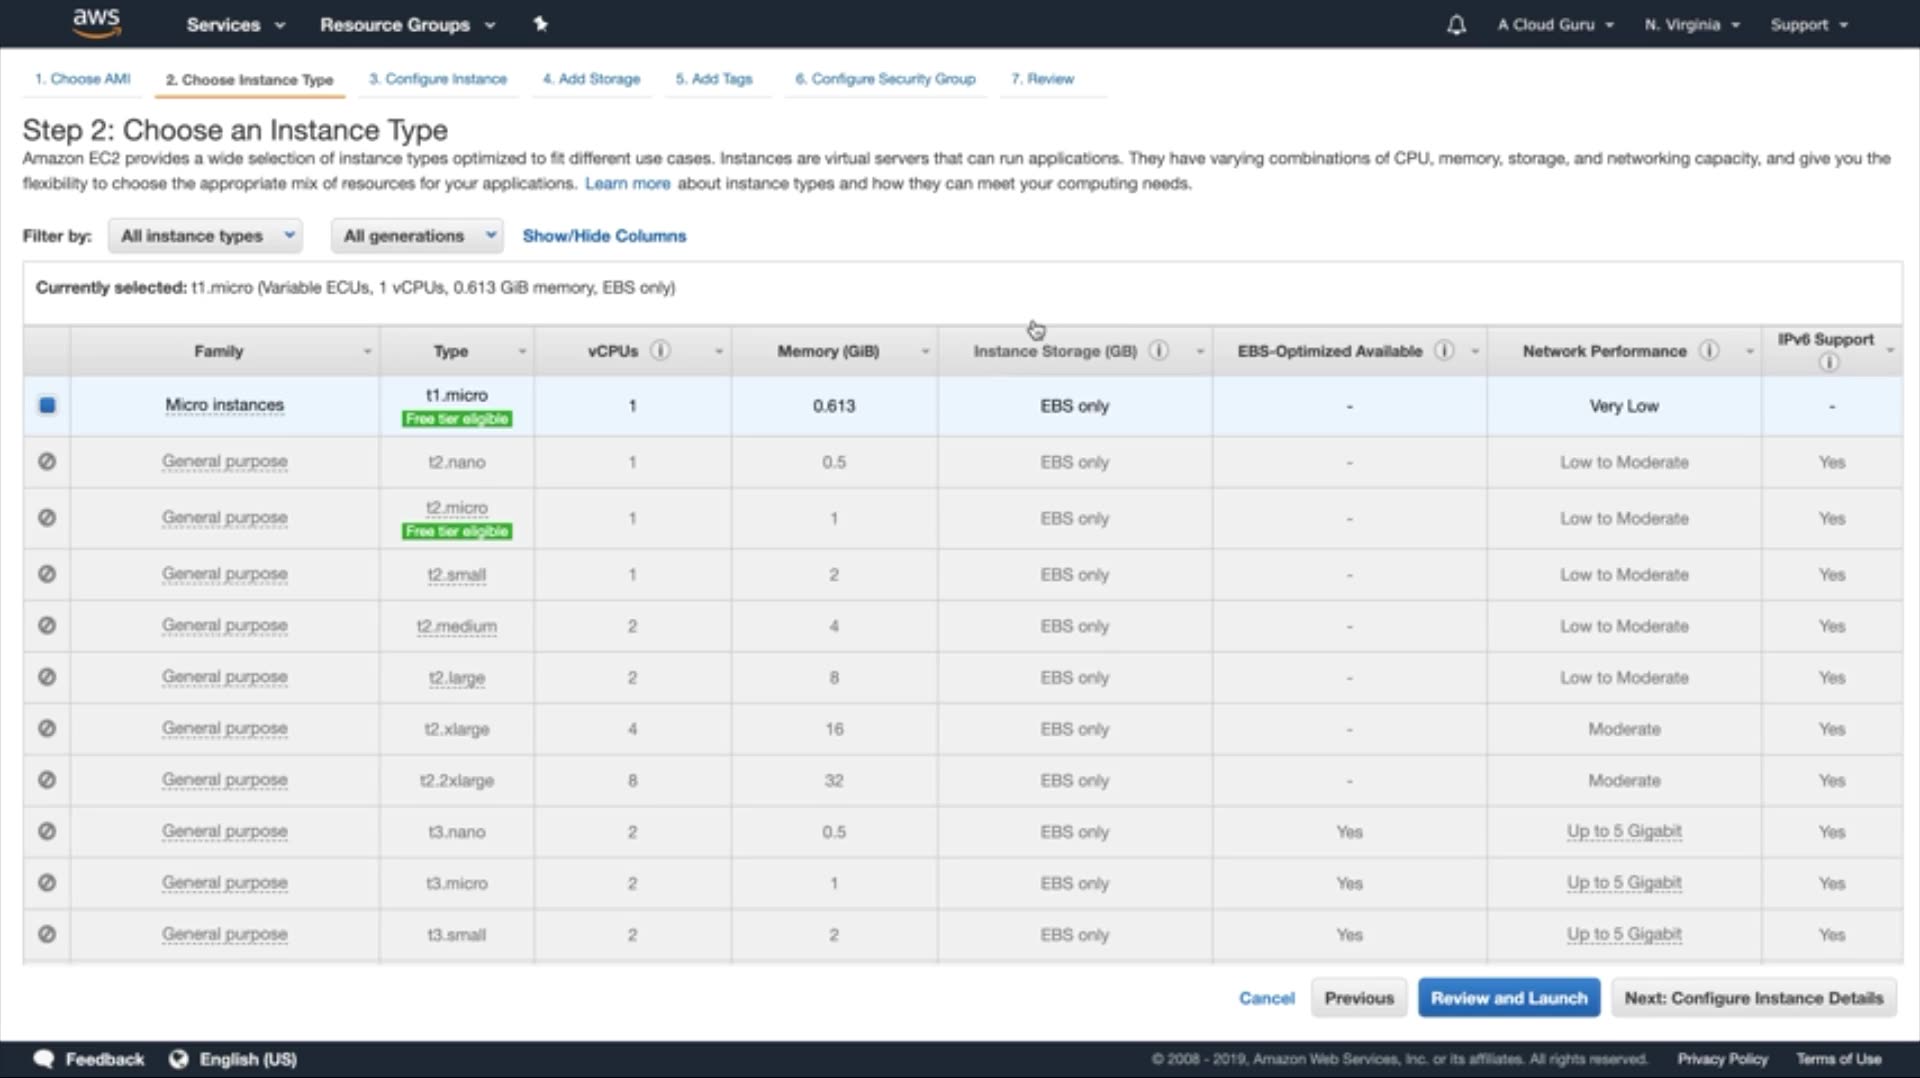The image size is (1920, 1078).
Task: Click disabled selector icon for t2.large
Action: 47,677
